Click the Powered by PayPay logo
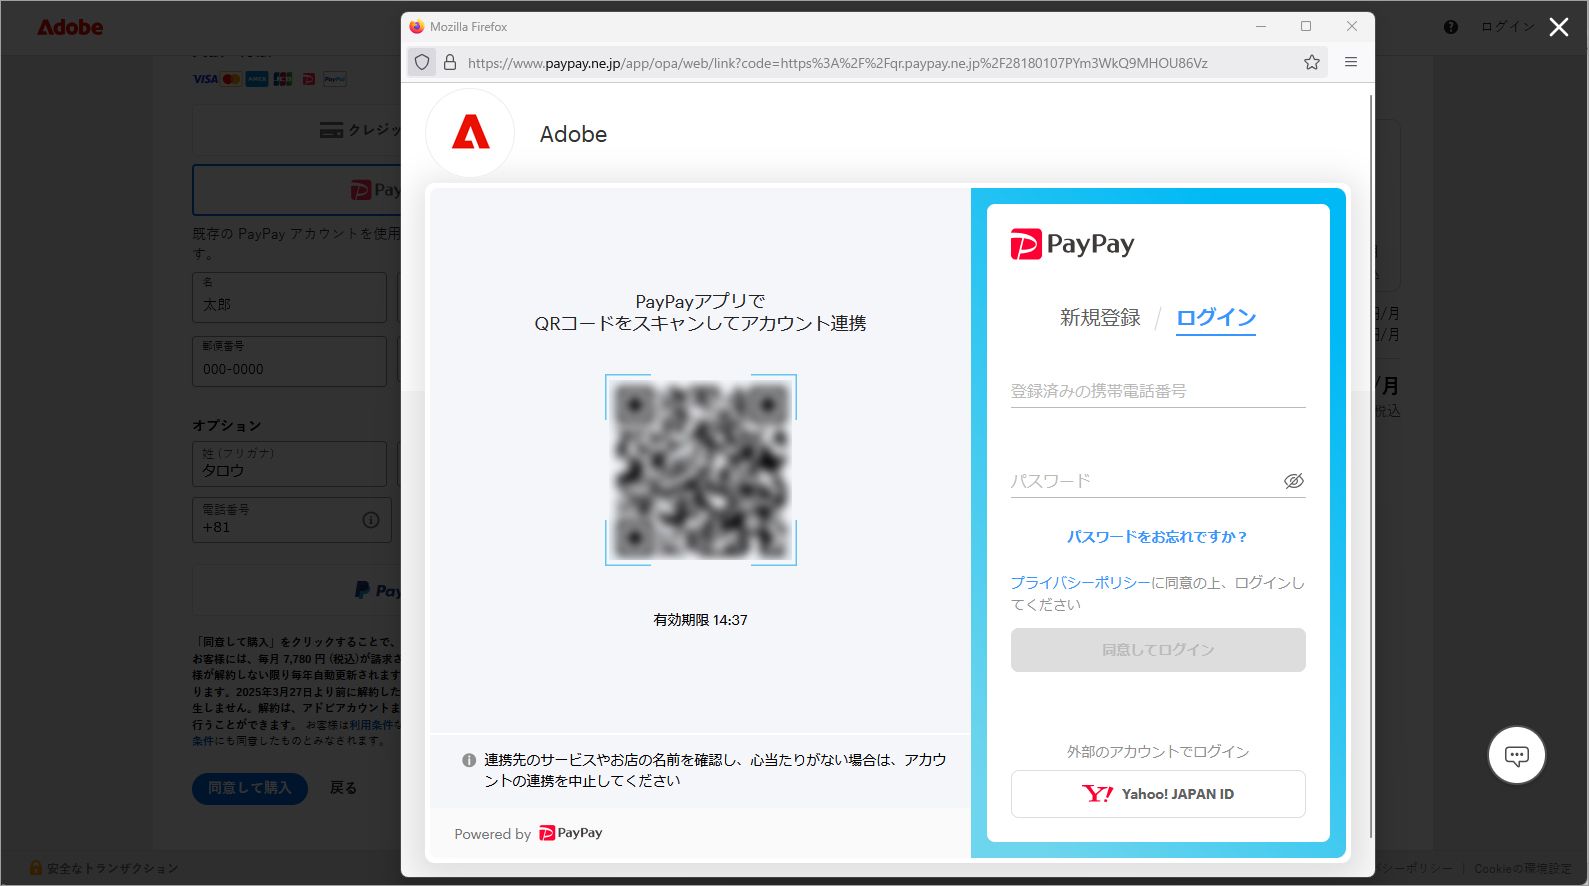 (x=571, y=833)
